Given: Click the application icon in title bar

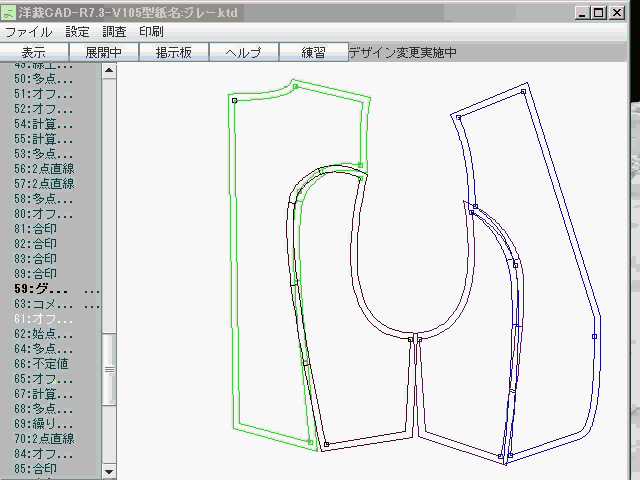Looking at the screenshot, I should click(x=8, y=13).
